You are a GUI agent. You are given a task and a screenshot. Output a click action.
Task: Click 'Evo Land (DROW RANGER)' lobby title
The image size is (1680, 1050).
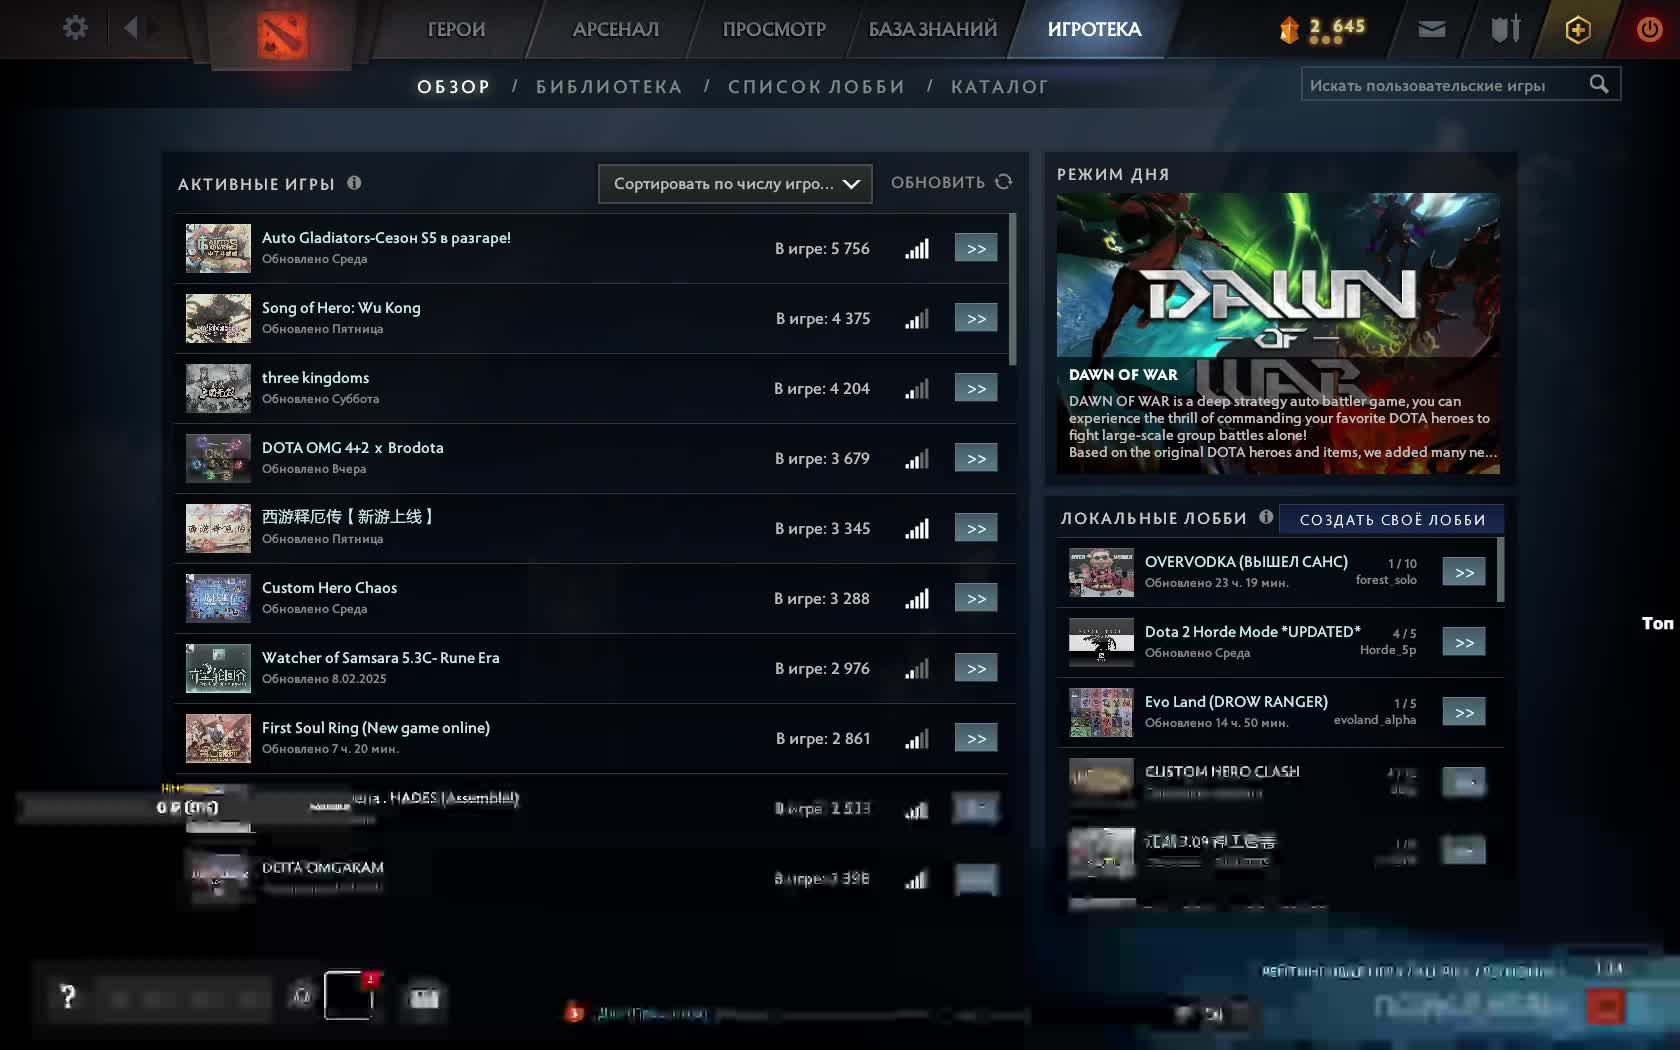1236,702
